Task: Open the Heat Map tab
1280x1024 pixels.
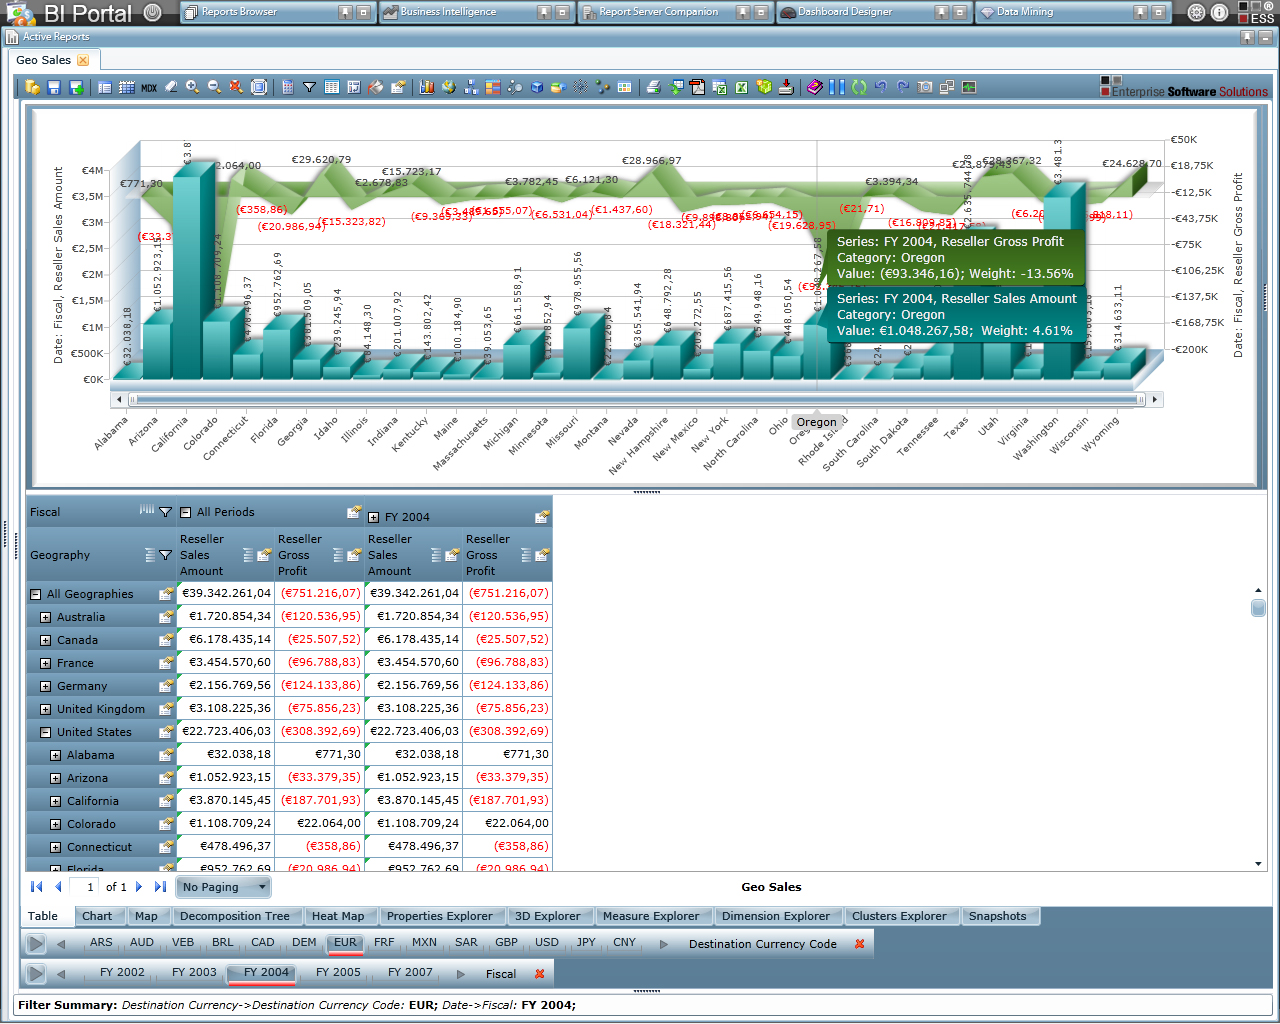Action: 338,916
